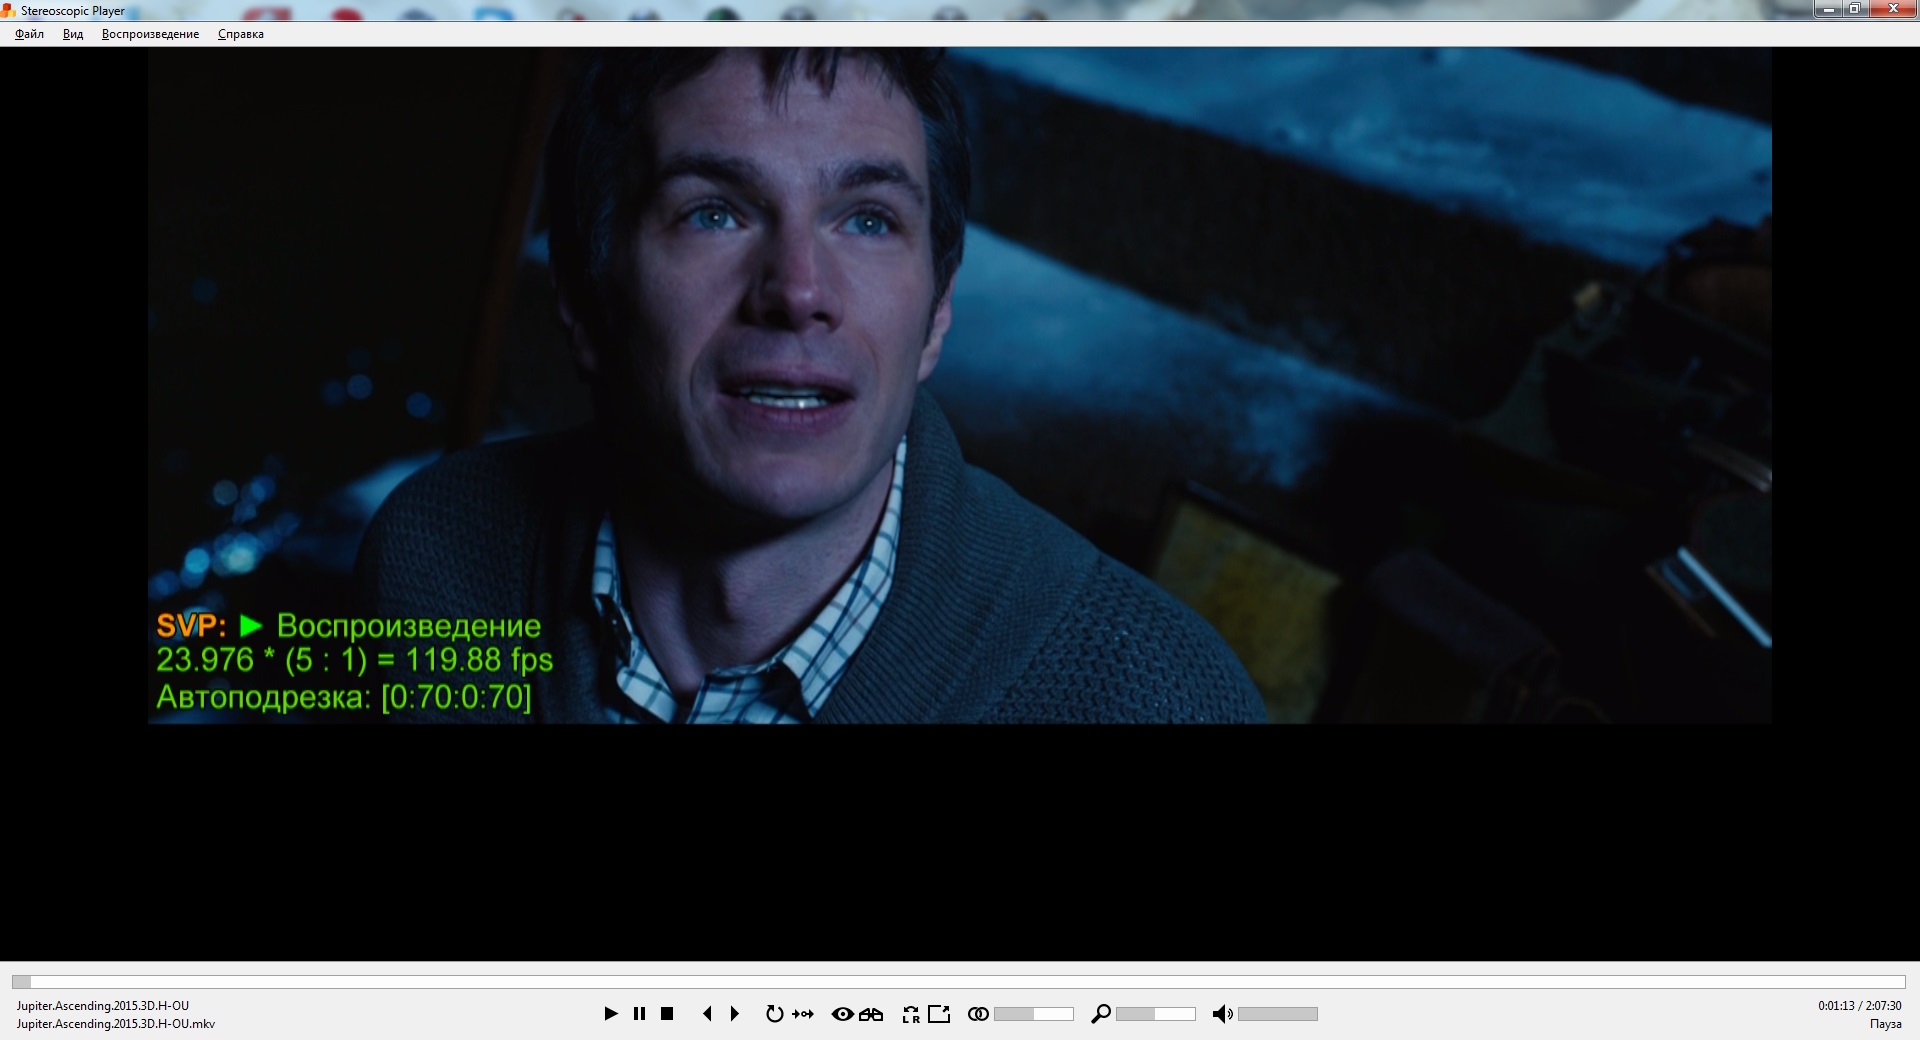This screenshot has width=1920, height=1040.
Task: Click the video seek bar
Action: 958,982
